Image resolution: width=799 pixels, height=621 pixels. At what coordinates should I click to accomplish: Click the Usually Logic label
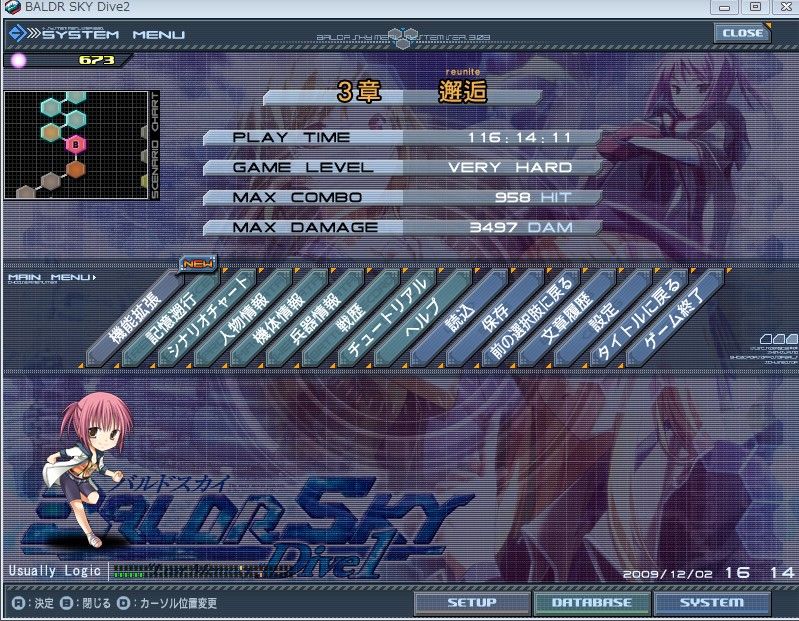[55, 571]
